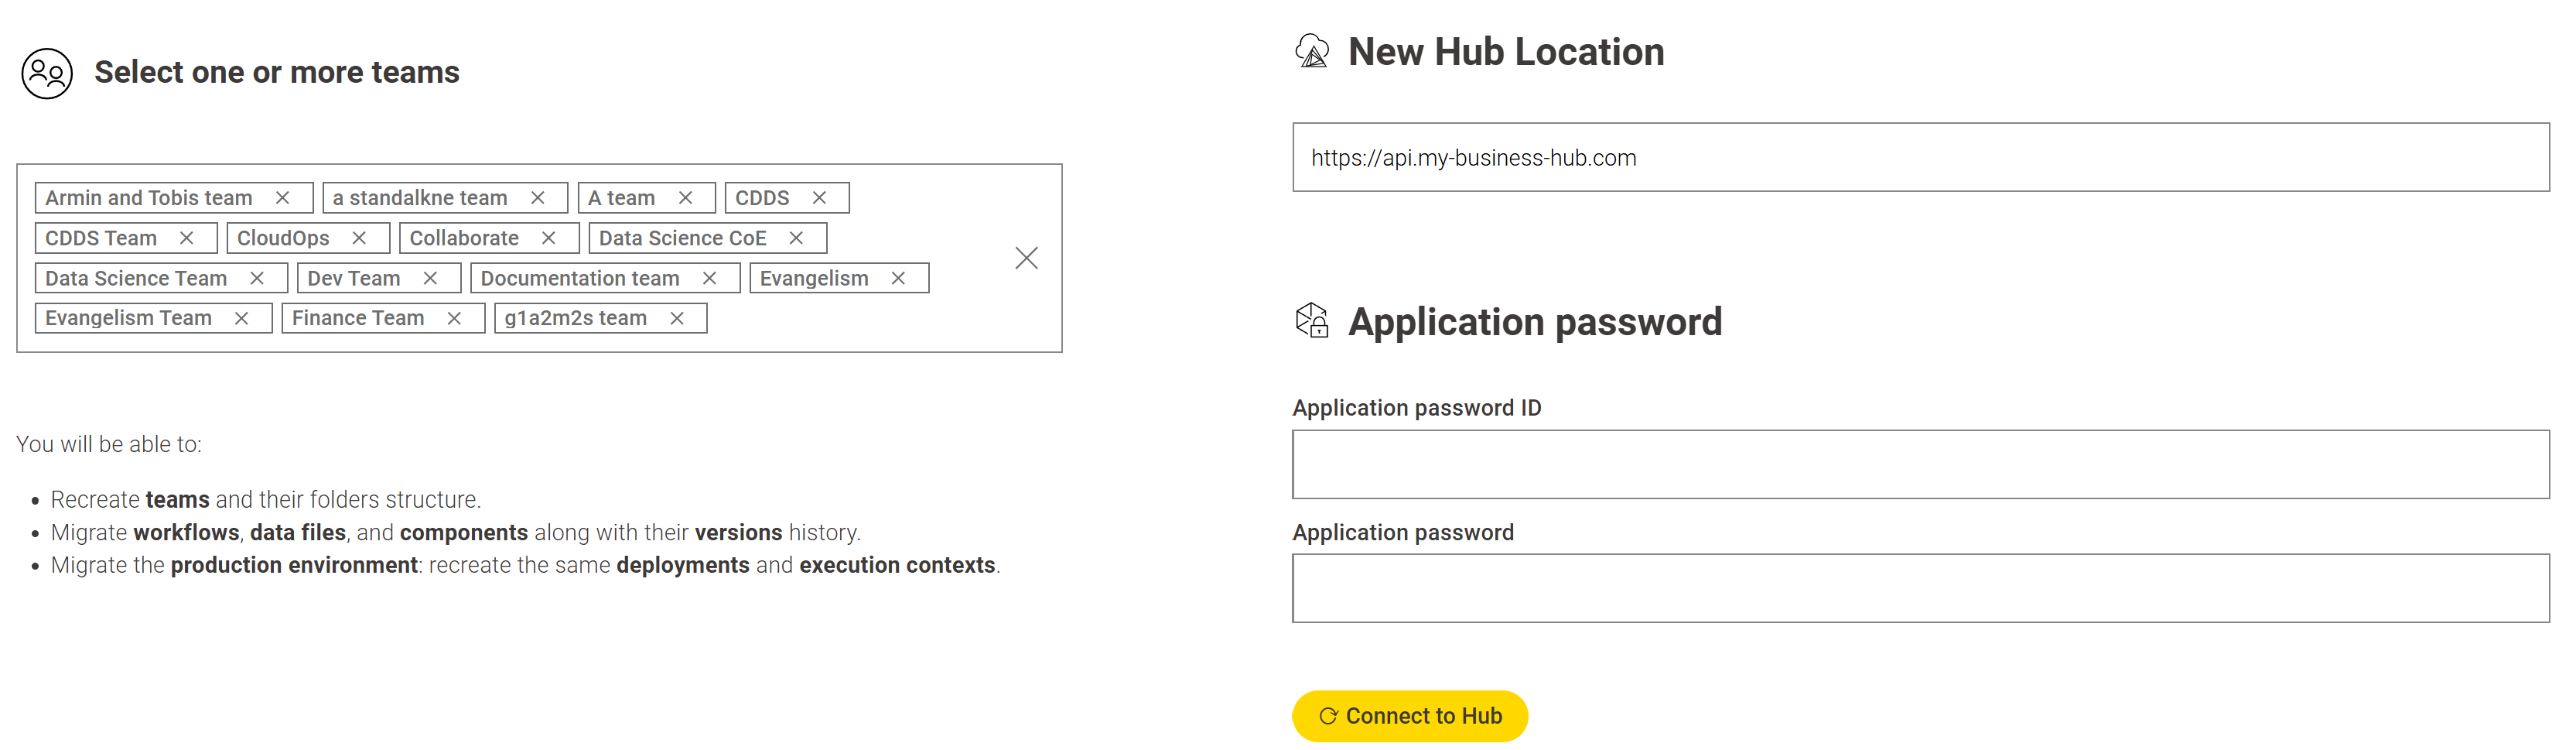
Task: Remove the a standalkne team tag
Action: coord(537,198)
